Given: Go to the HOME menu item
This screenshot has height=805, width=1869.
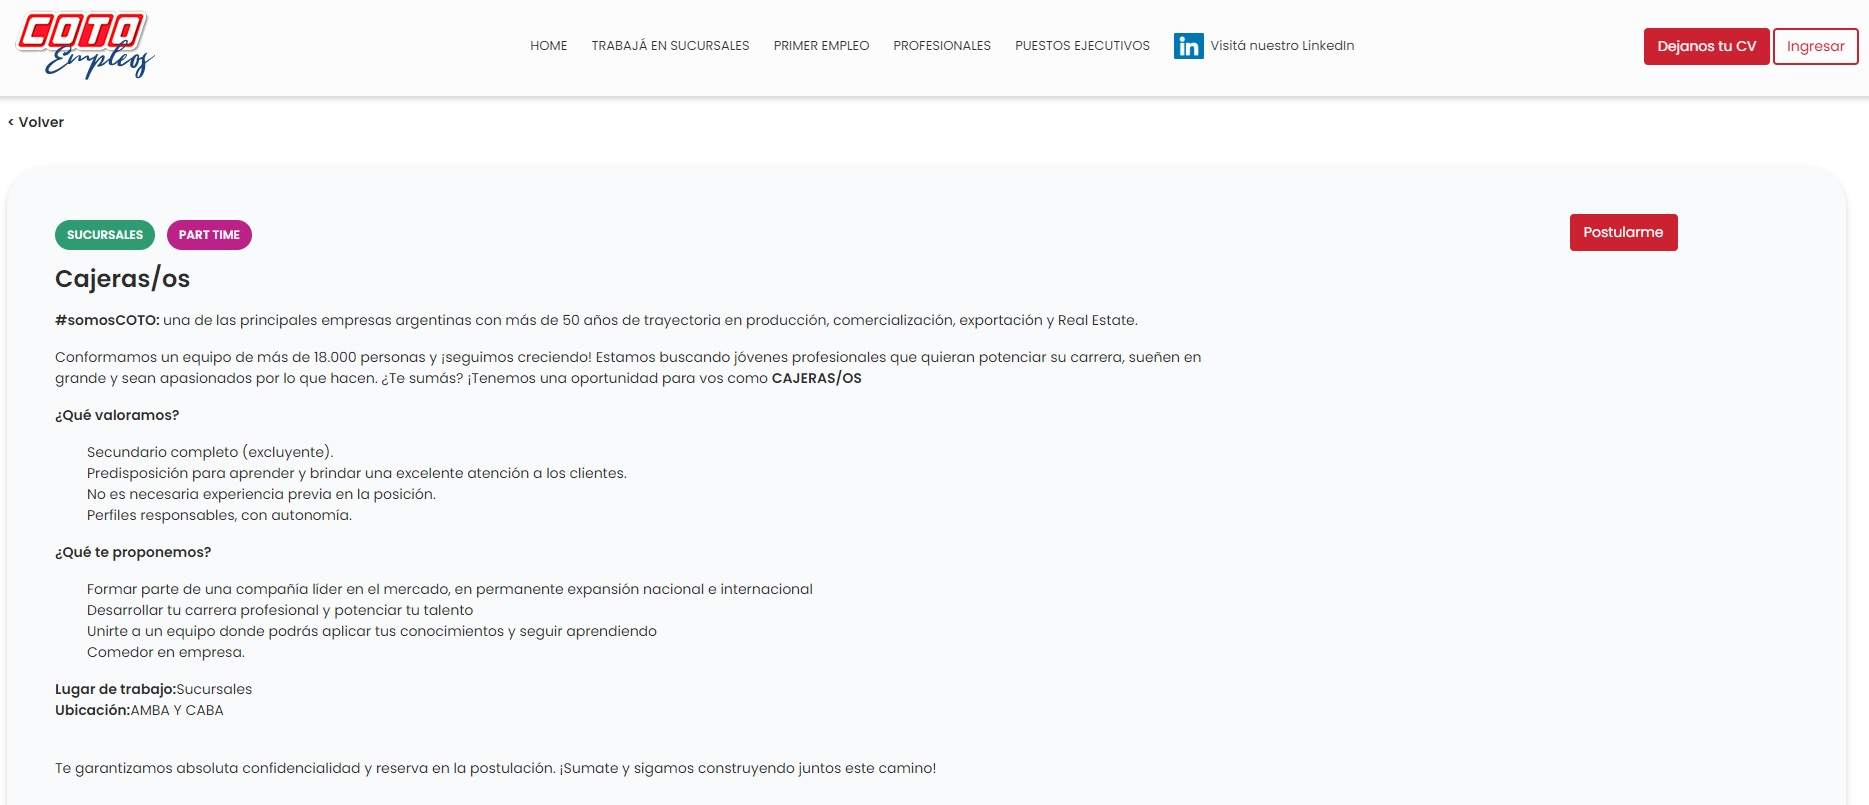Looking at the screenshot, I should click(548, 46).
